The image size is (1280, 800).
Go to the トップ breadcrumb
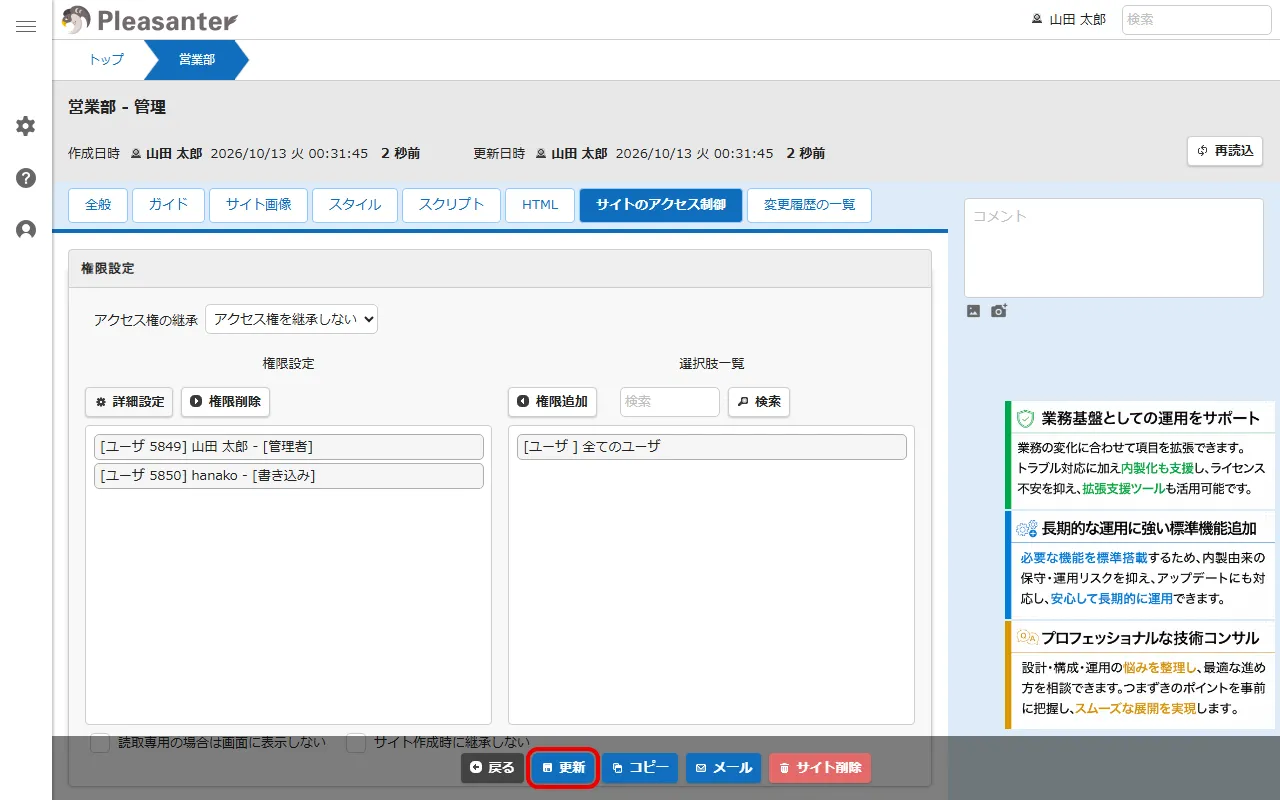click(x=107, y=60)
